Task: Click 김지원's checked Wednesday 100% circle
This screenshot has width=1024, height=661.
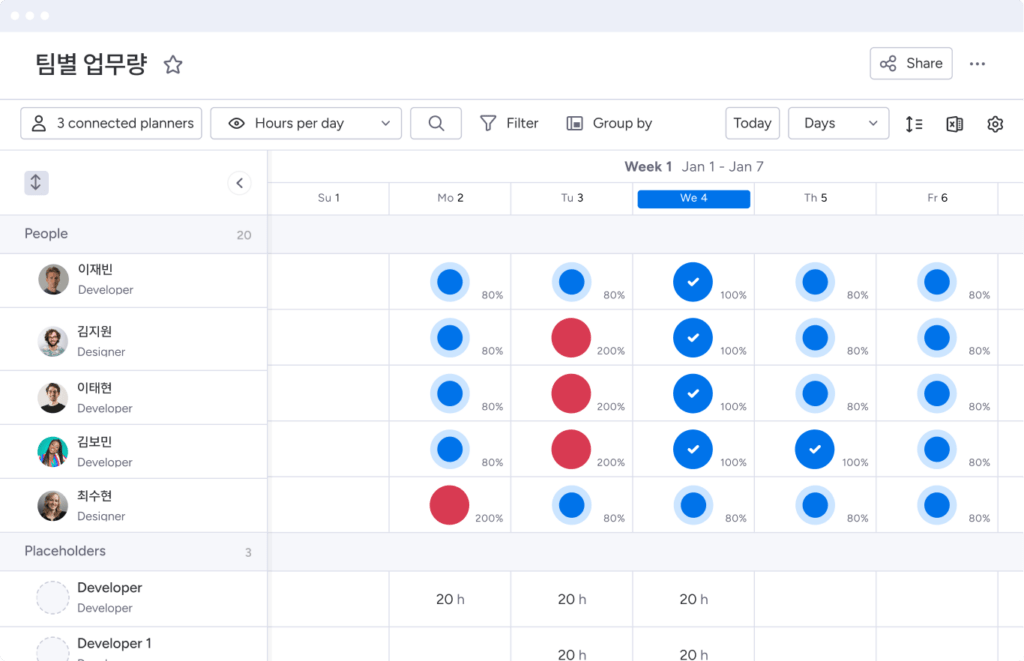Action: pyautogui.click(x=693, y=338)
